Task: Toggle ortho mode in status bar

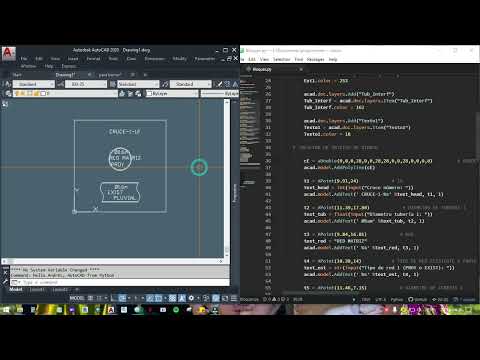Action: pyautogui.click(x=113, y=298)
